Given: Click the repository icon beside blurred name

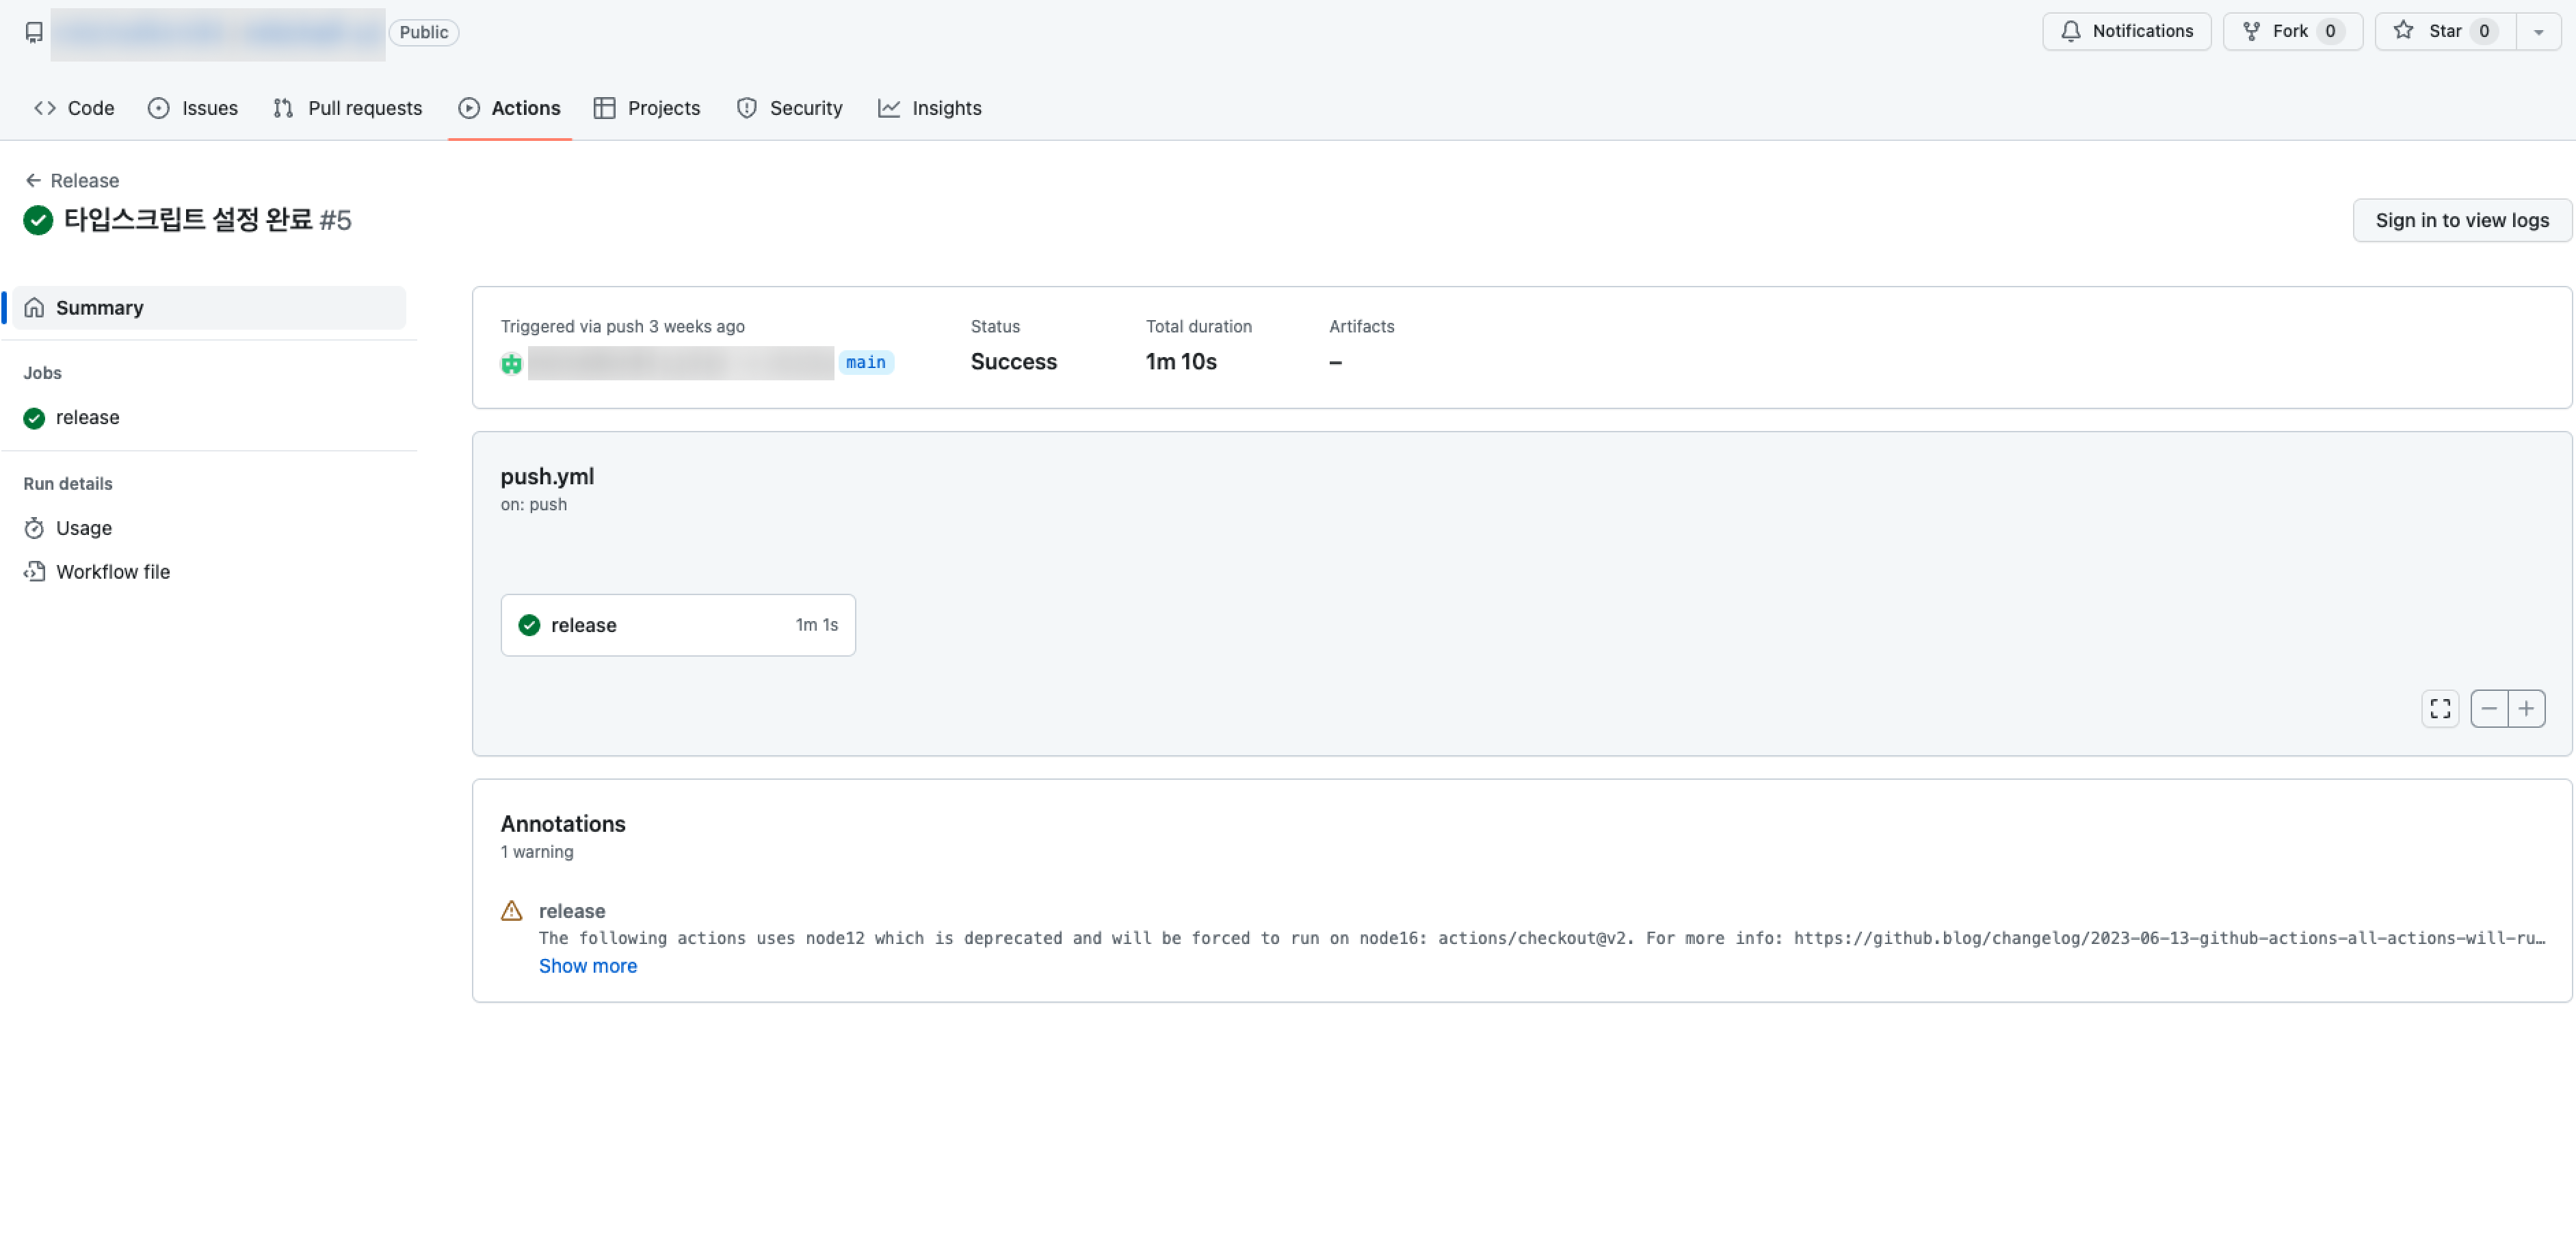Looking at the screenshot, I should [34, 32].
